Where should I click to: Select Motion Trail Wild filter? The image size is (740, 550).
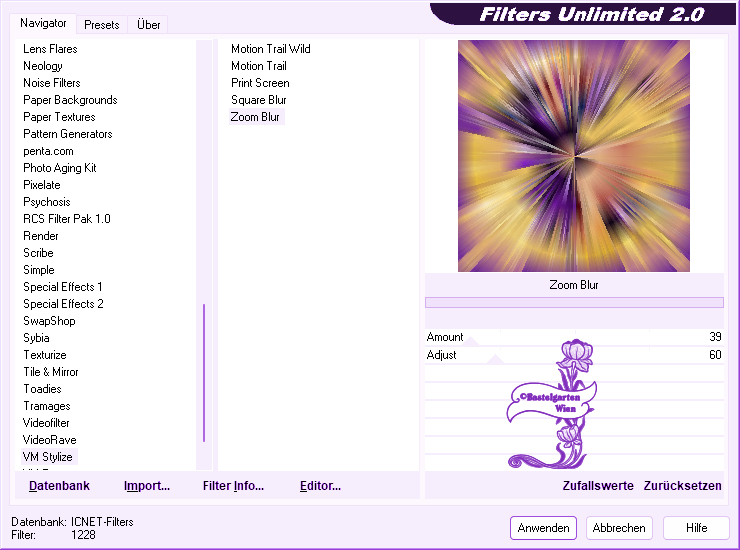270,49
